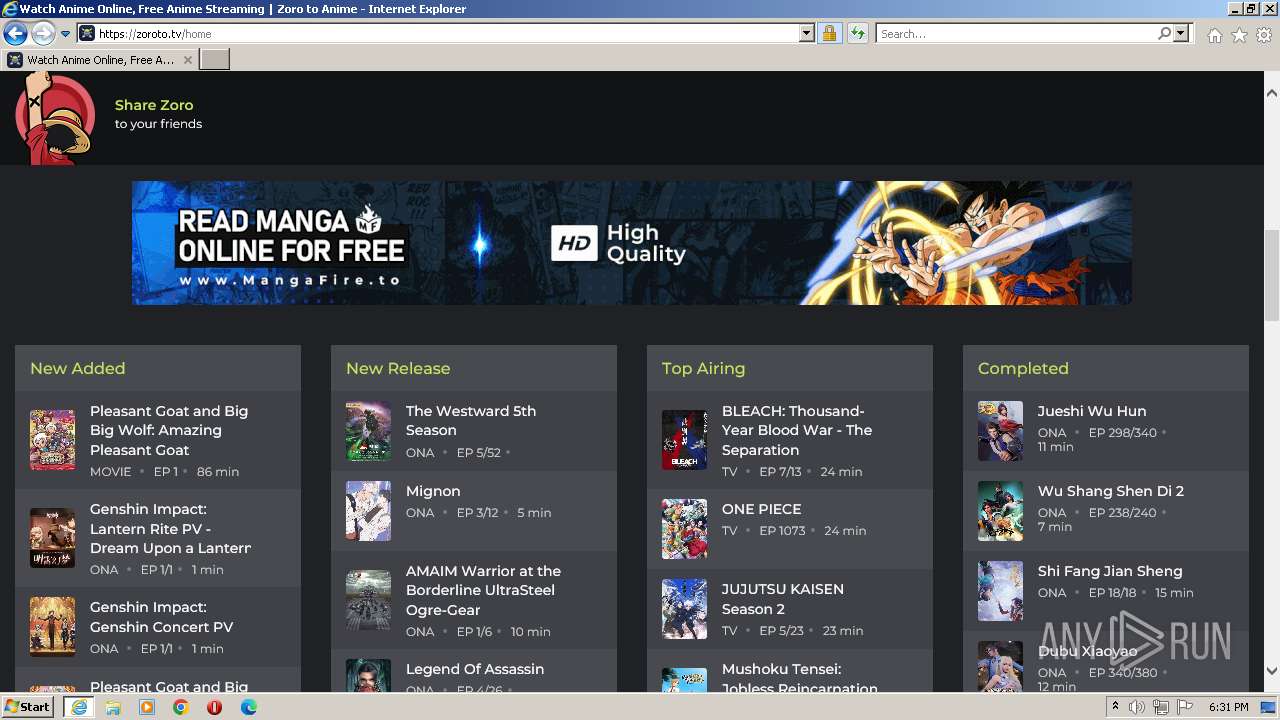Click Lantern Rite PV thumbnail
Image resolution: width=1280 pixels, height=720 pixels.
52,538
